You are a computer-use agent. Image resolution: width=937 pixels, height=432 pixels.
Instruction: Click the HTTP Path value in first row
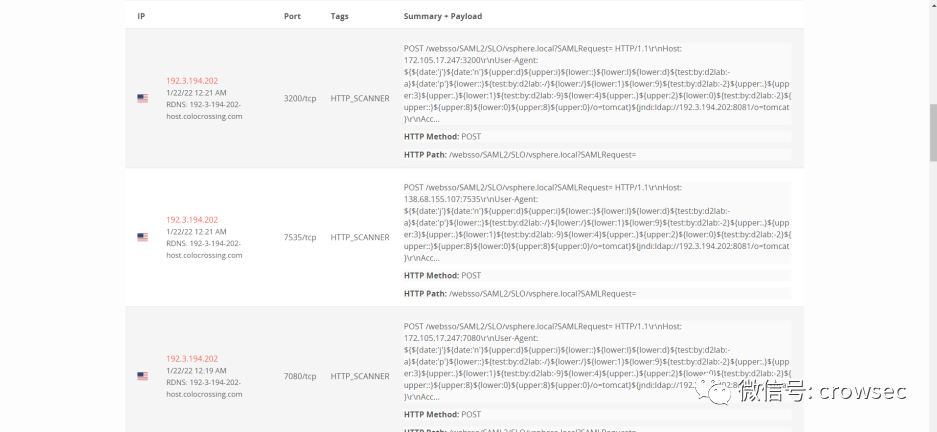543,155
